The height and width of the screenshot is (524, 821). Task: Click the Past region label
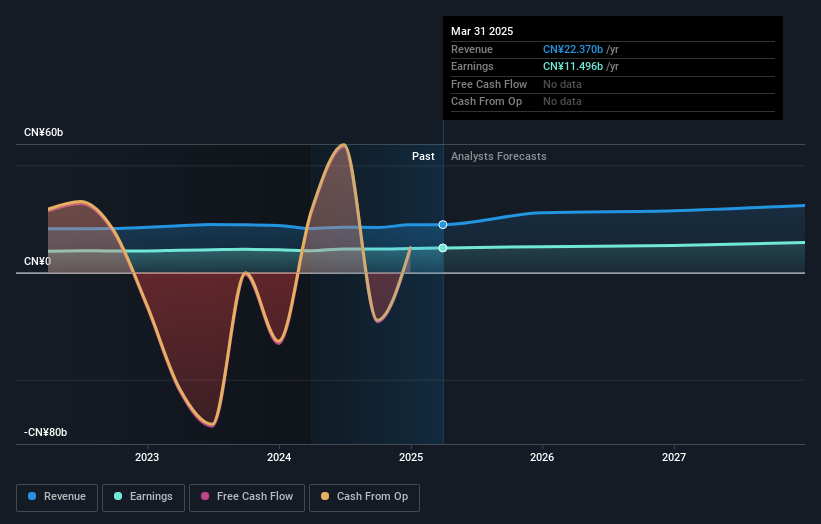pos(423,156)
